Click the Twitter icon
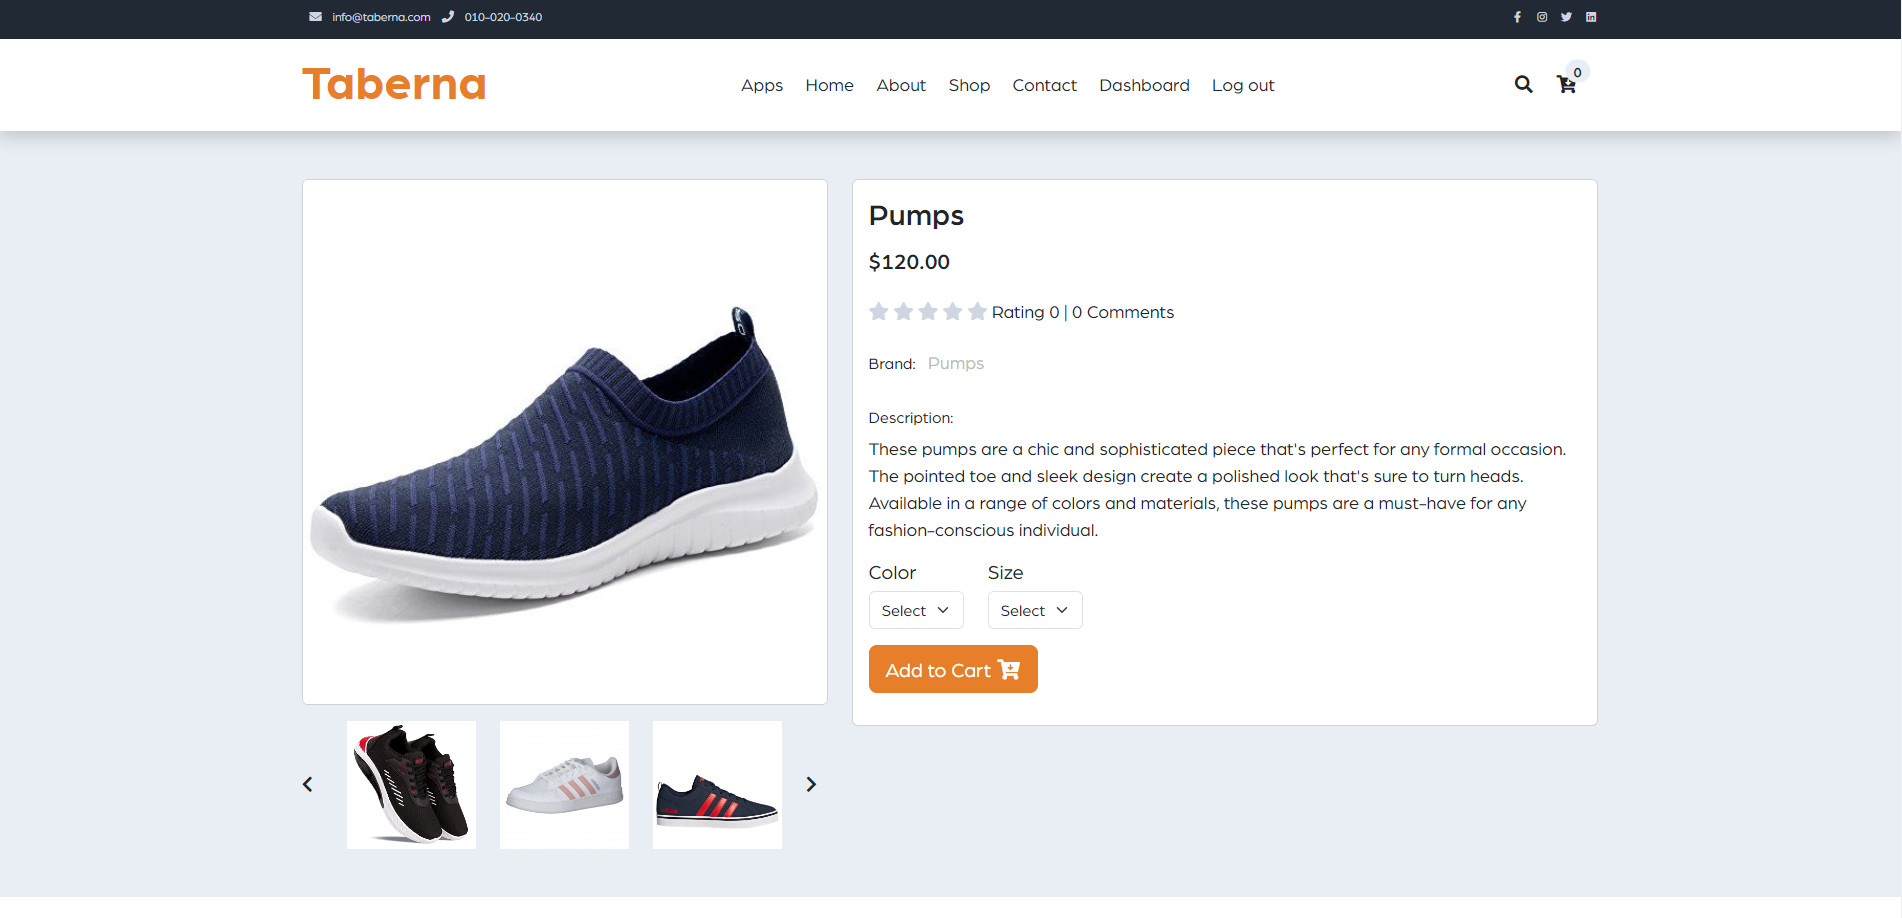The height and width of the screenshot is (918, 1902). [x=1566, y=17]
